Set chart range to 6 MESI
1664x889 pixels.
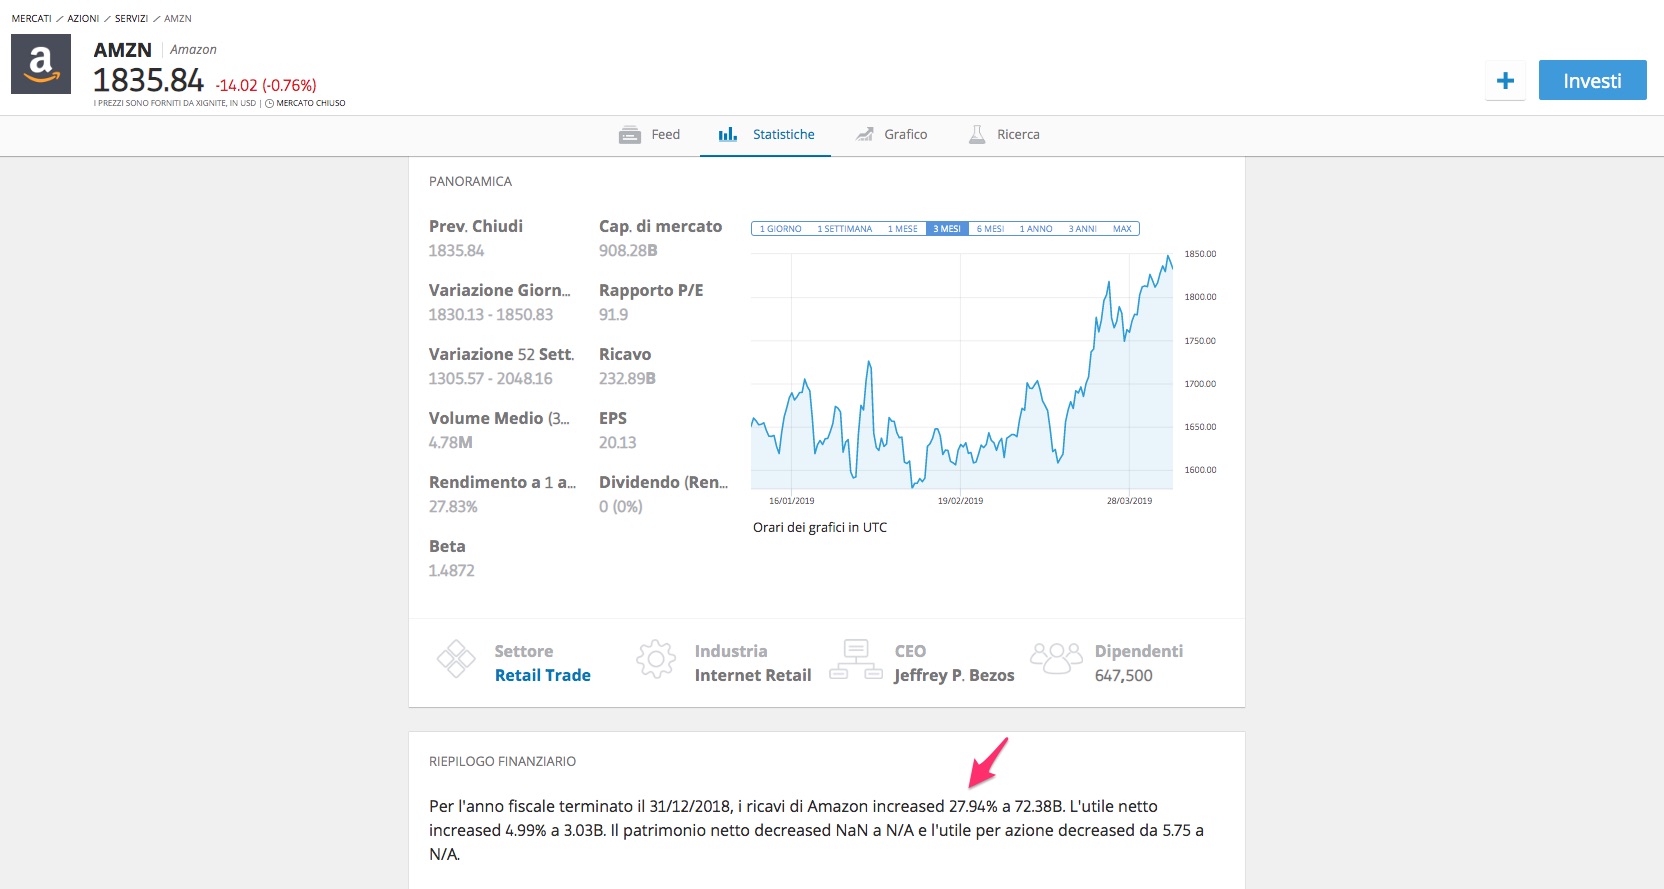click(990, 229)
